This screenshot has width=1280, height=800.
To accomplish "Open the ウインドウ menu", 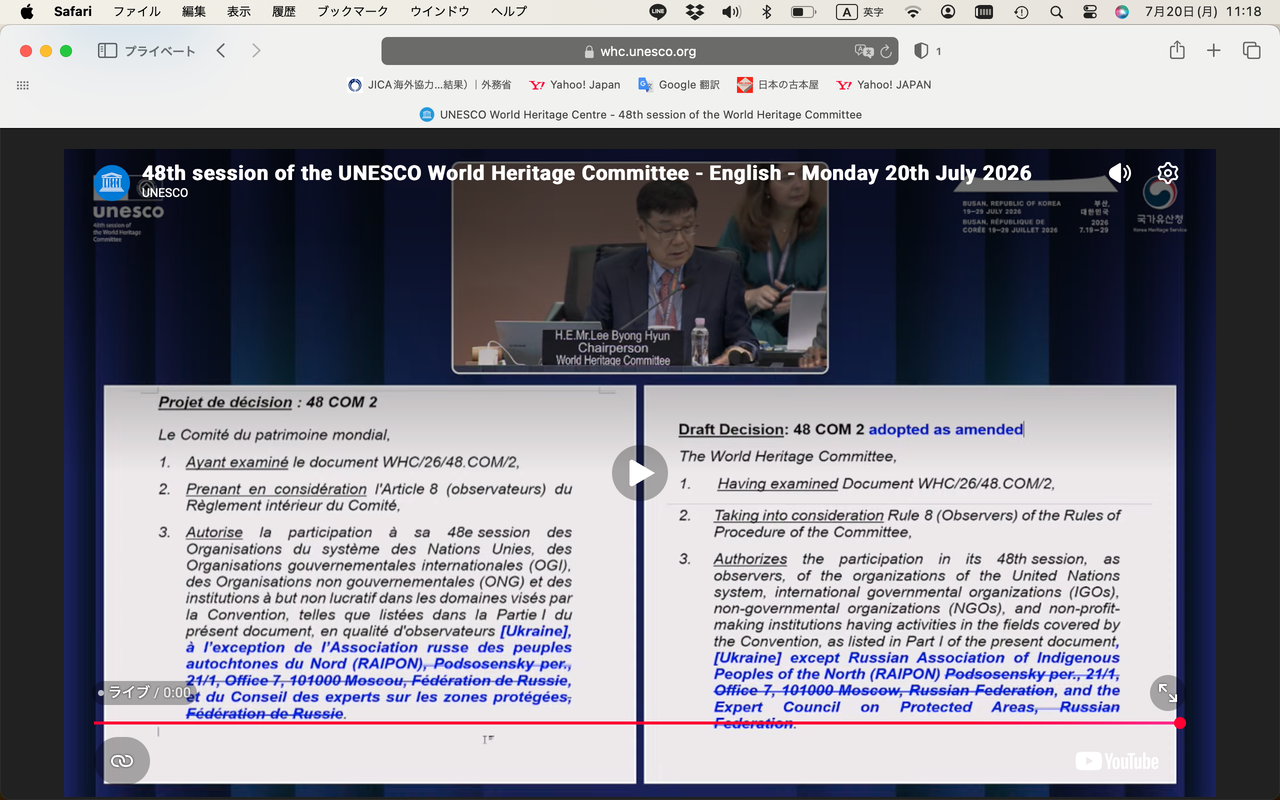I will coord(440,12).
